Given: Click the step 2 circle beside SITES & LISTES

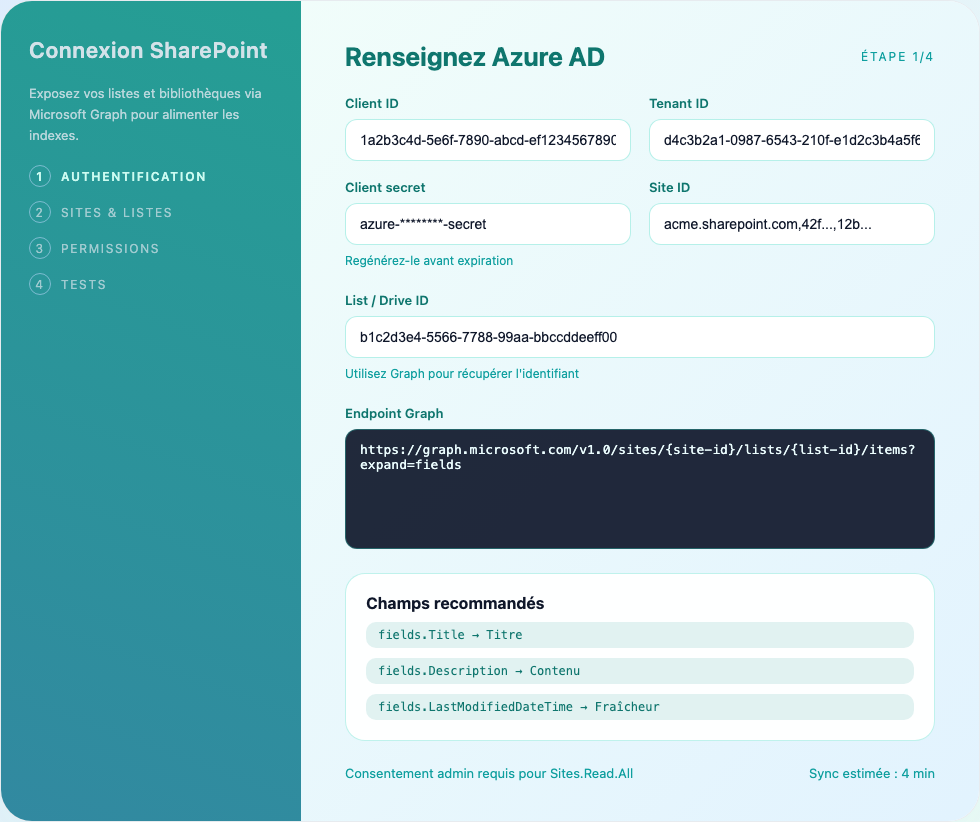Looking at the screenshot, I should [39, 212].
